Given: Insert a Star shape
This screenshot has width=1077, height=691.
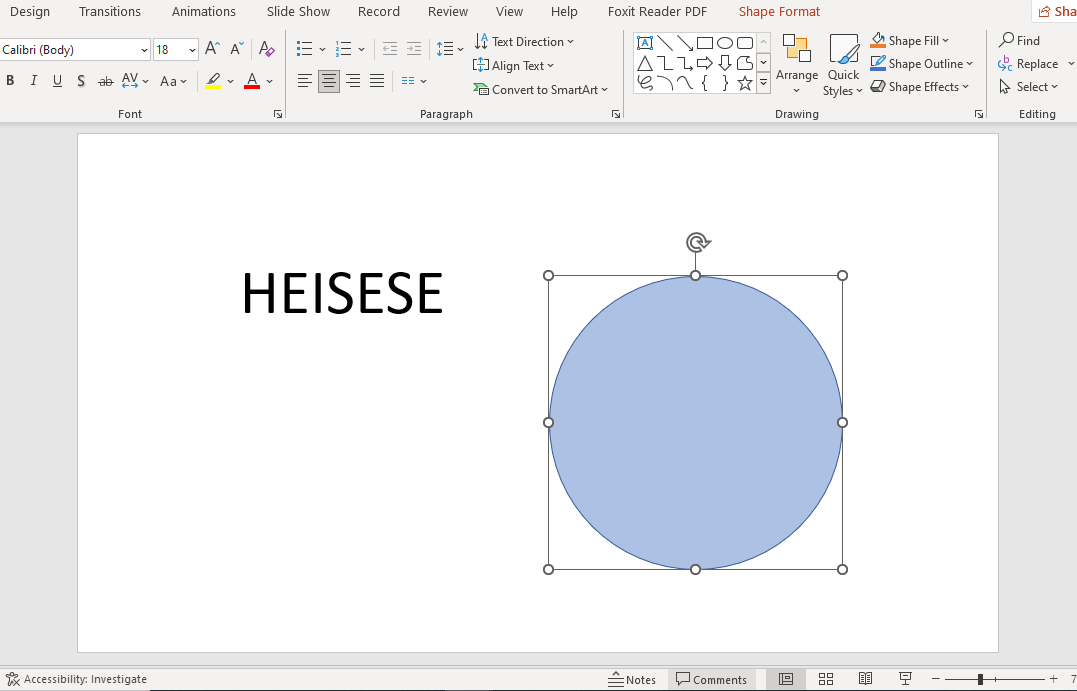Looking at the screenshot, I should (745, 83).
